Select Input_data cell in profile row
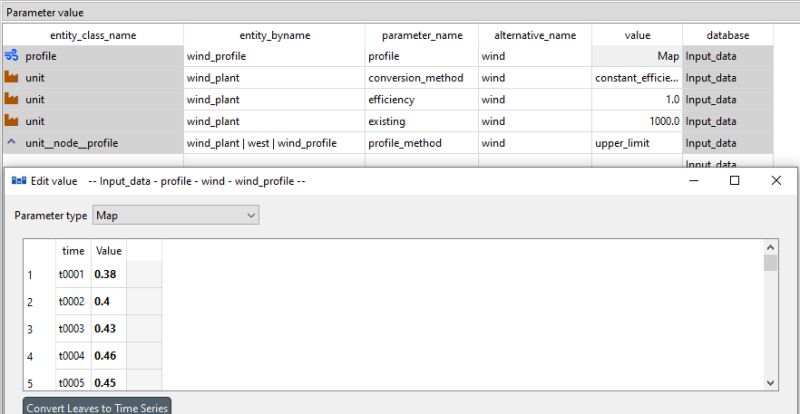This screenshot has width=800, height=414. [728, 56]
